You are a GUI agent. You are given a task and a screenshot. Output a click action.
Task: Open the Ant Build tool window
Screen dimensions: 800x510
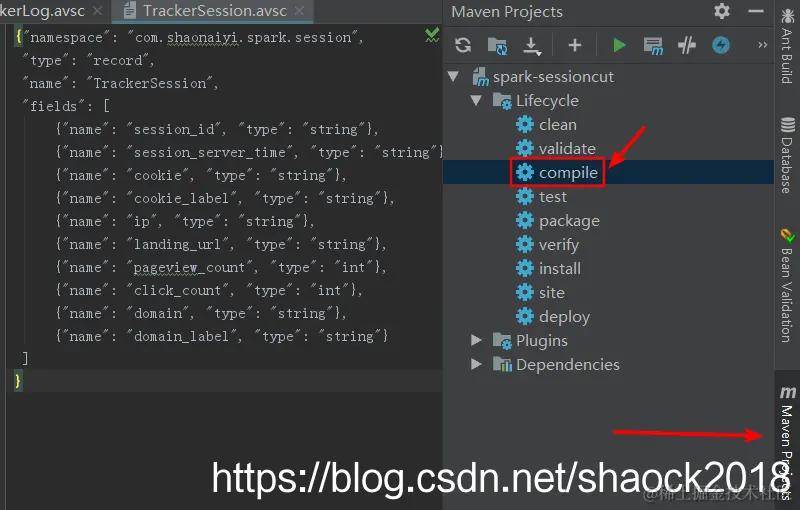(x=787, y=46)
